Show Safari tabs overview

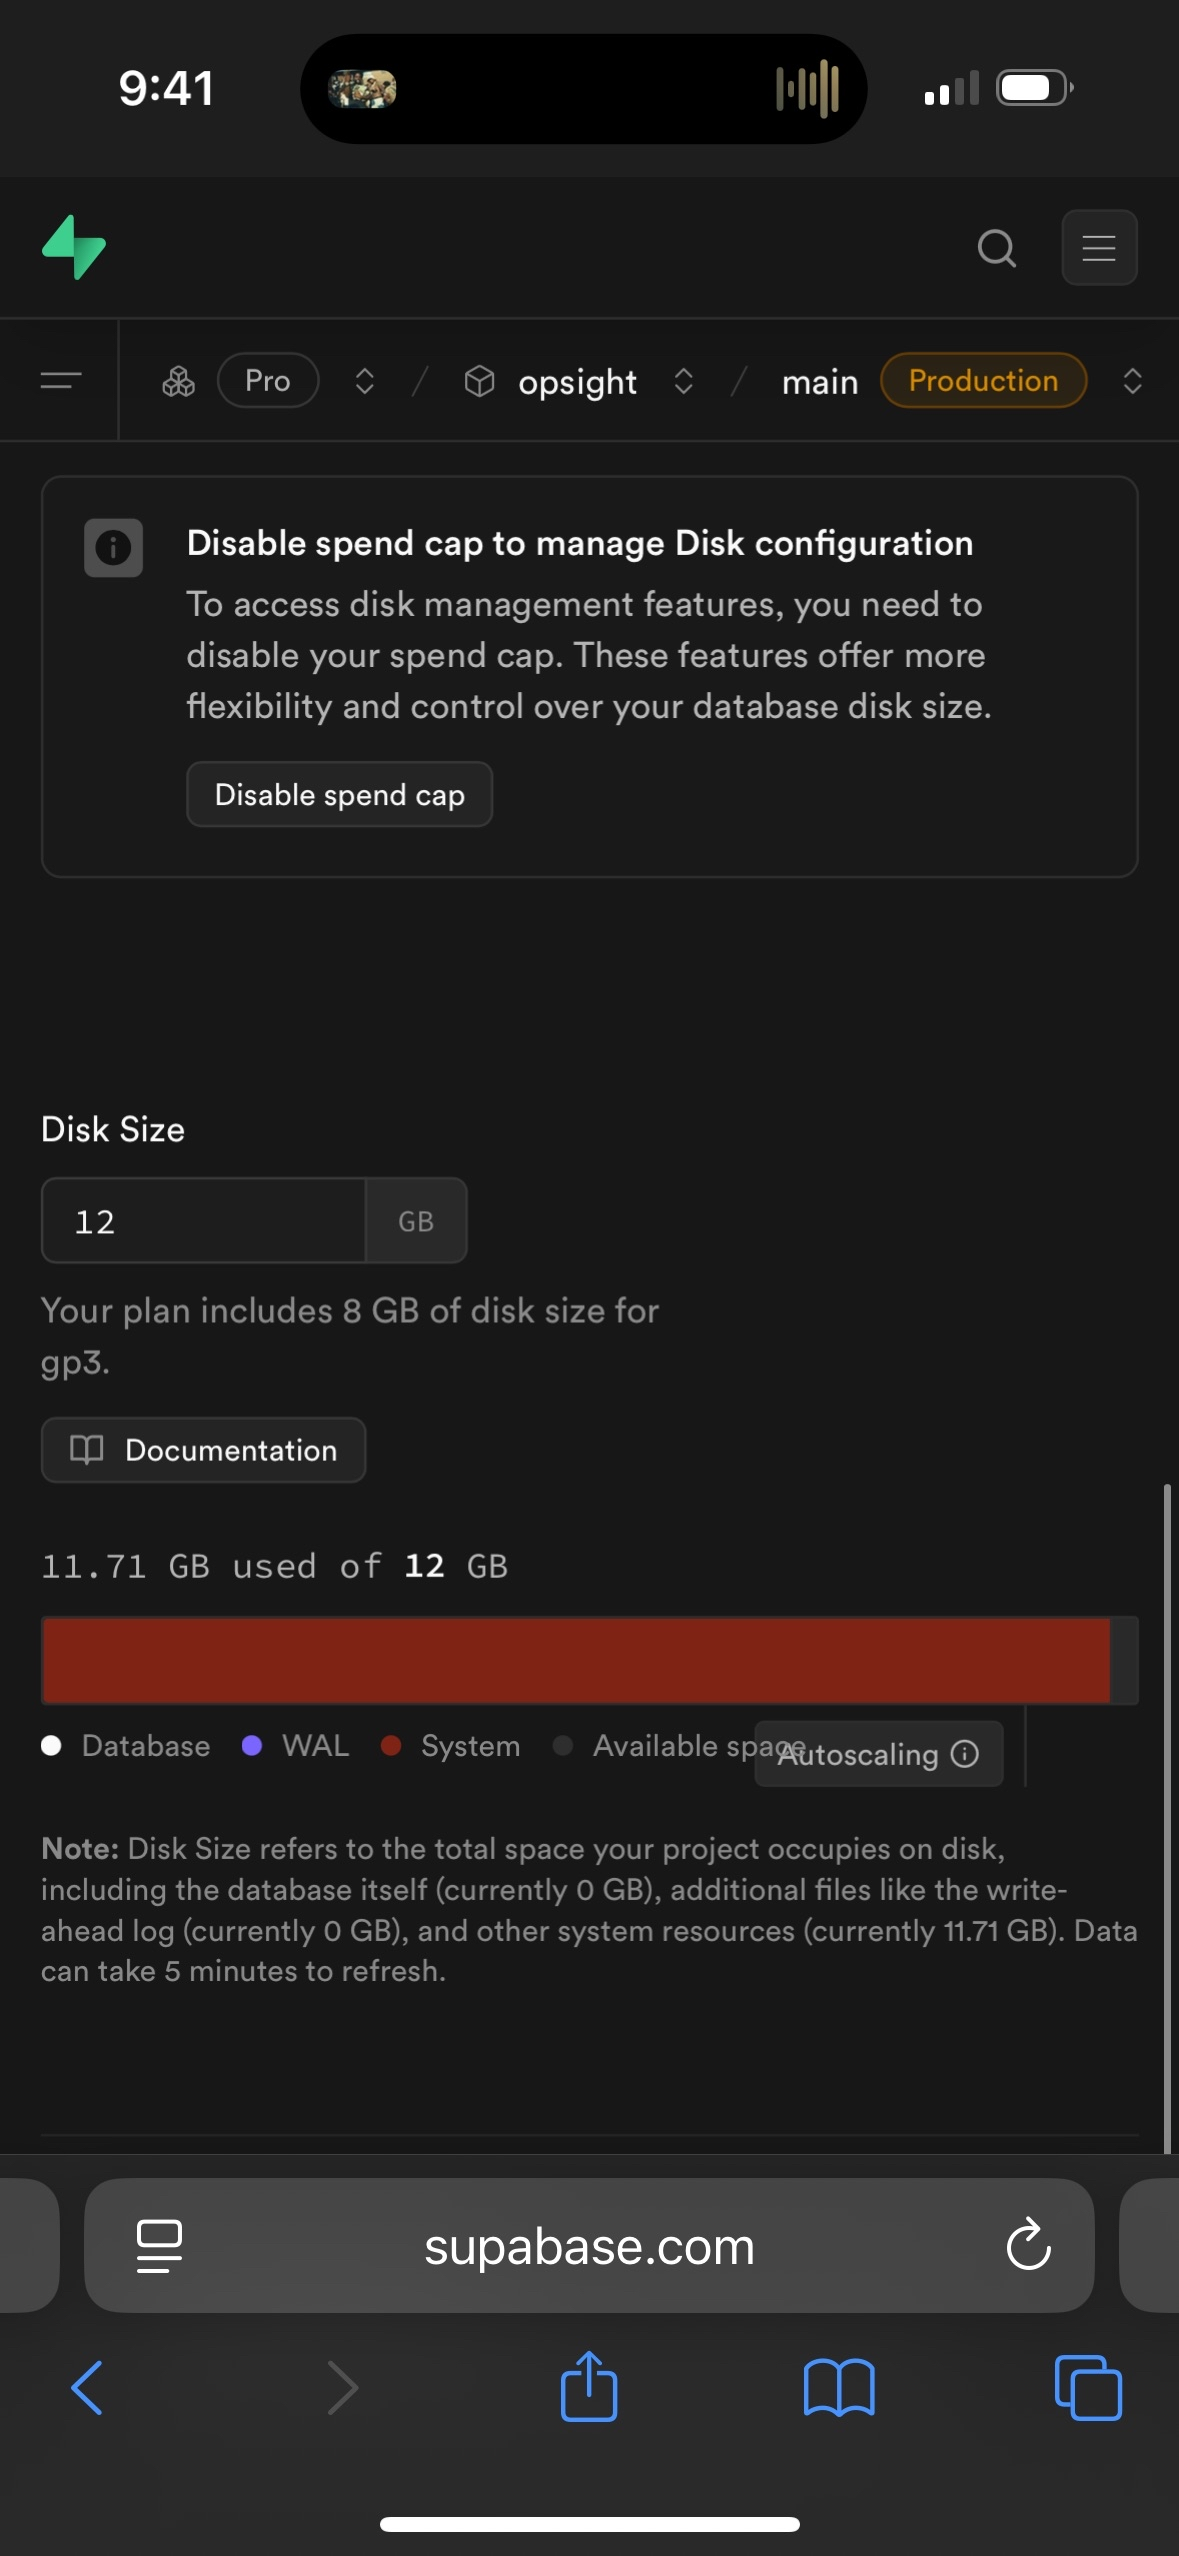coord(1088,2388)
